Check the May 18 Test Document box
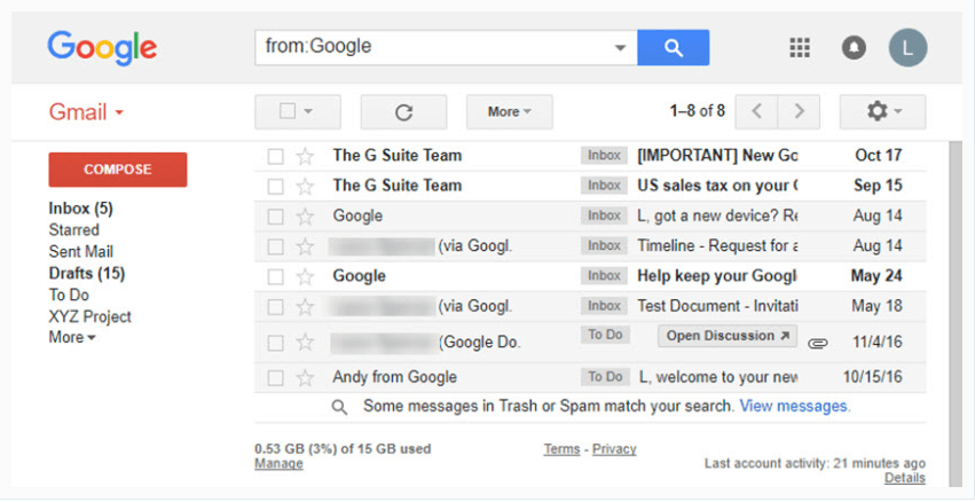This screenshot has height=502, width=975. click(275, 307)
